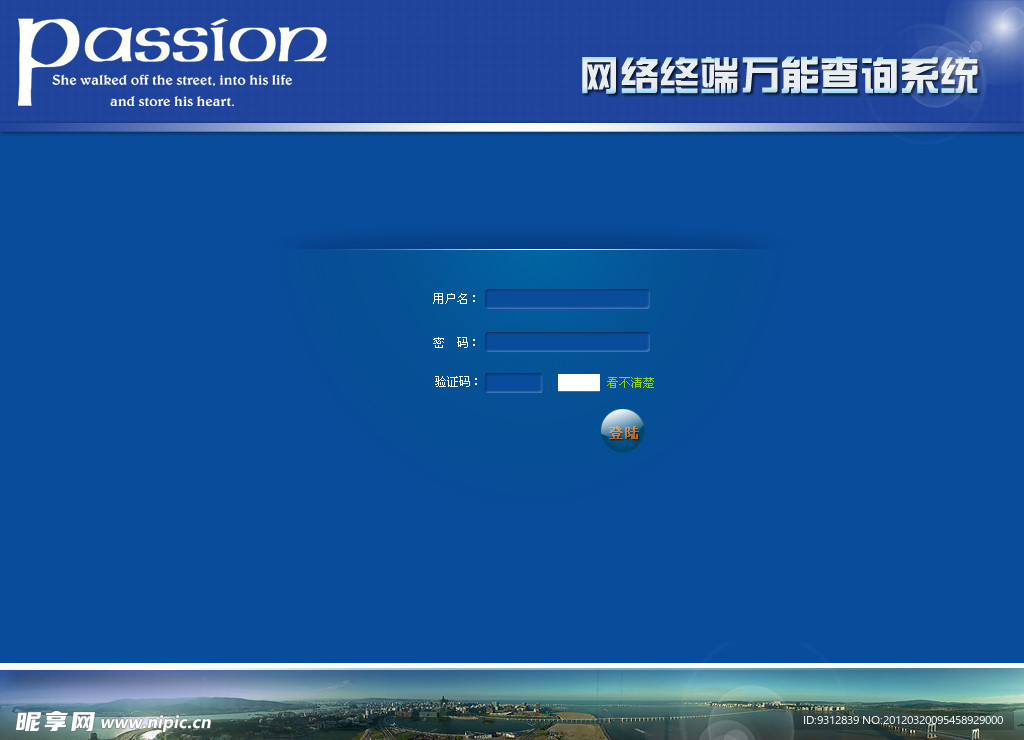Screen dimensions: 1024x740
Task: Click the white captcha image box
Action: pos(579,383)
